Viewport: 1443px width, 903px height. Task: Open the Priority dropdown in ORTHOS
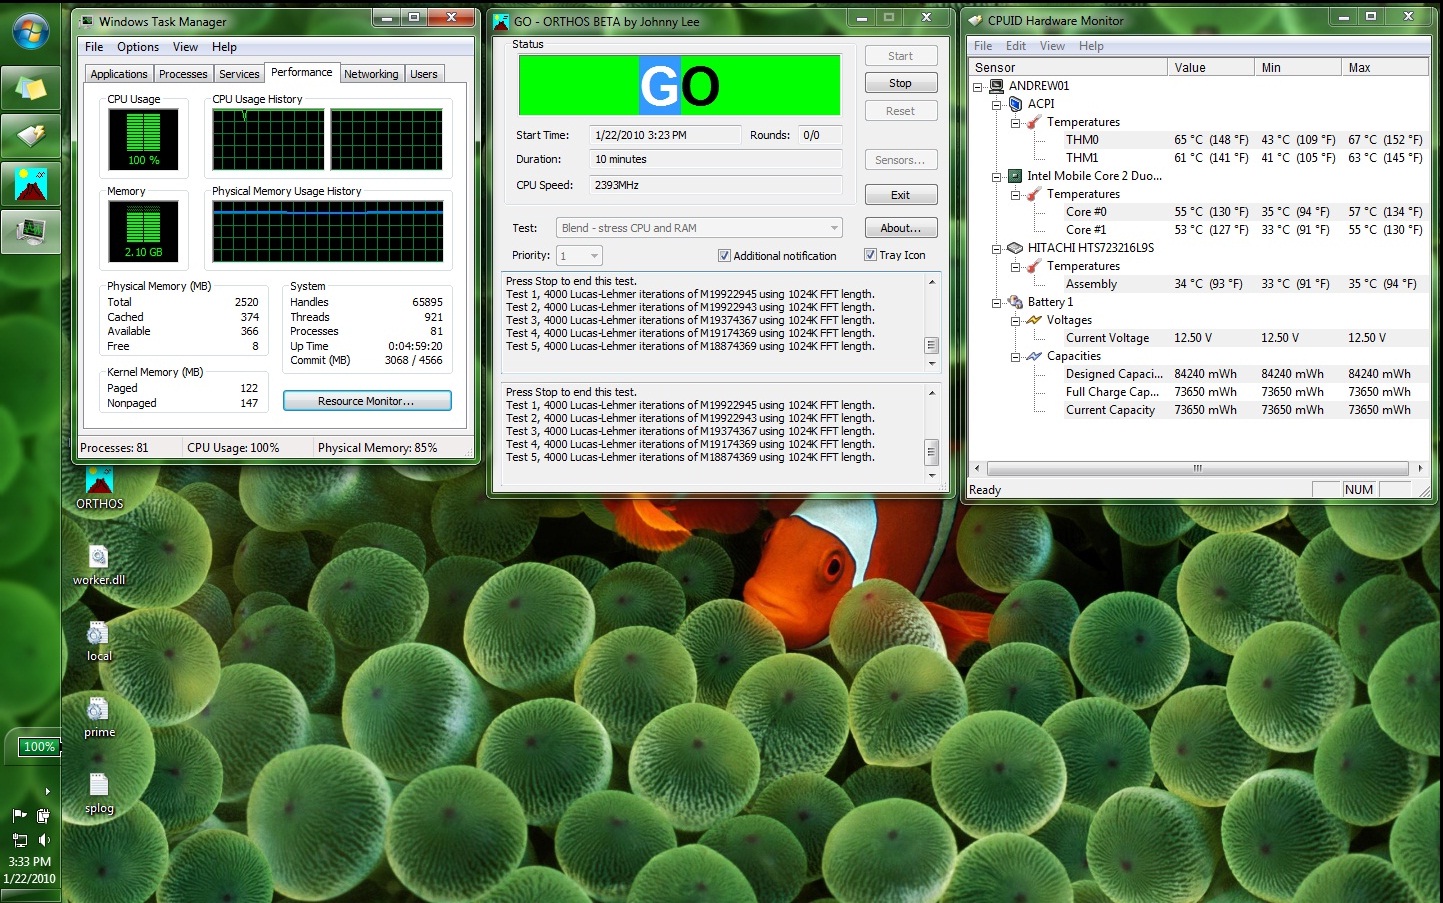click(579, 256)
